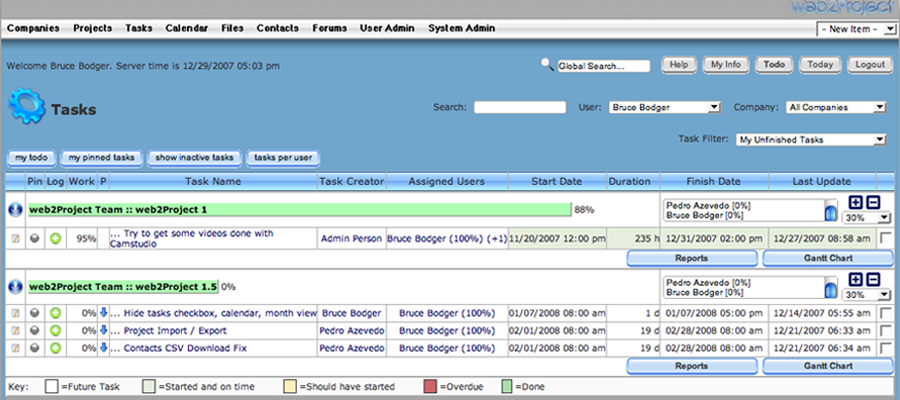Edit the Hide tasks checkbox task
The height and width of the screenshot is (400, 900).
click(15, 313)
